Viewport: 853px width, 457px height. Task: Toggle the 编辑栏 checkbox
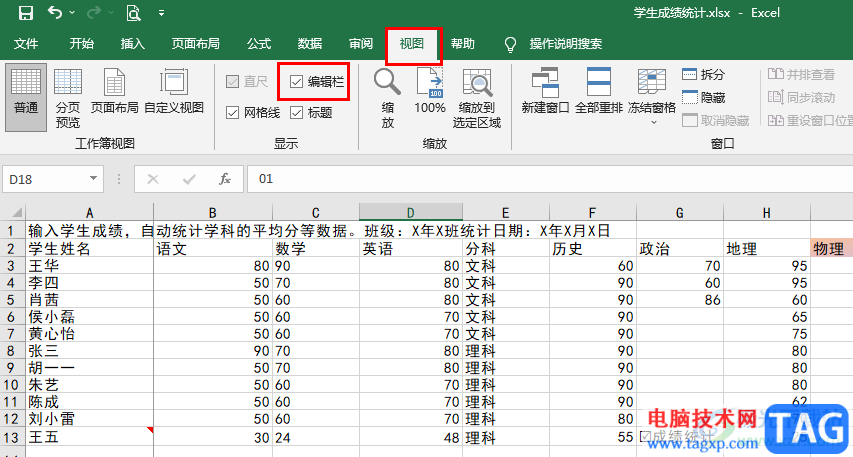(x=296, y=82)
